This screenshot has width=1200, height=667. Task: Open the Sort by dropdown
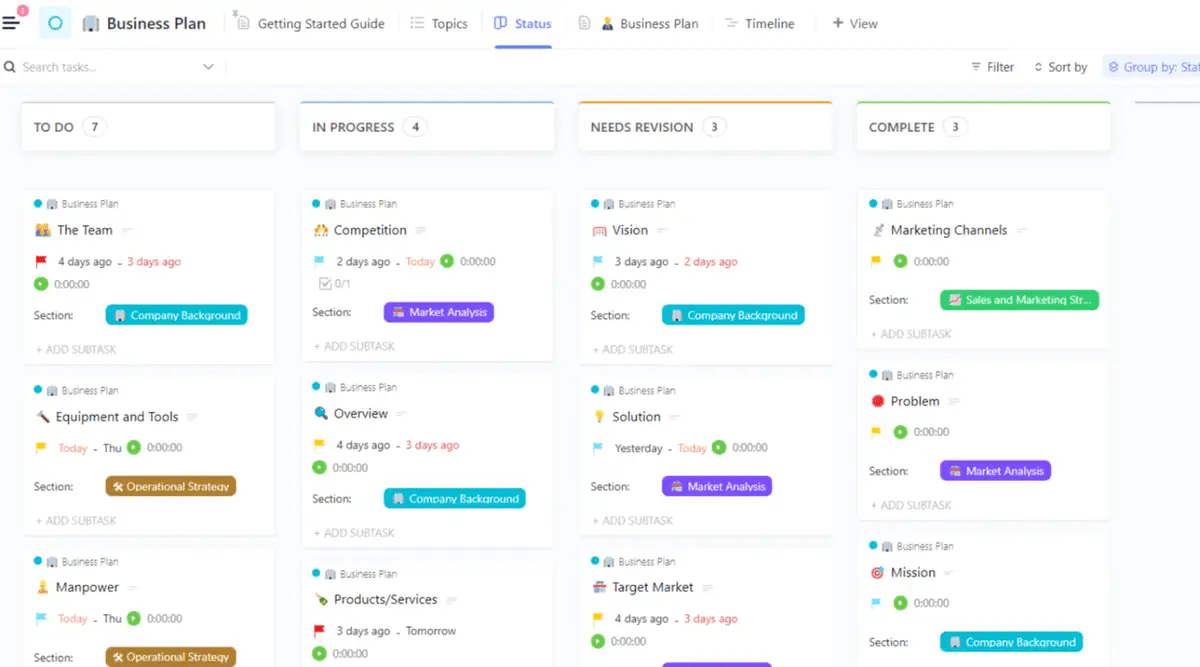[1061, 67]
